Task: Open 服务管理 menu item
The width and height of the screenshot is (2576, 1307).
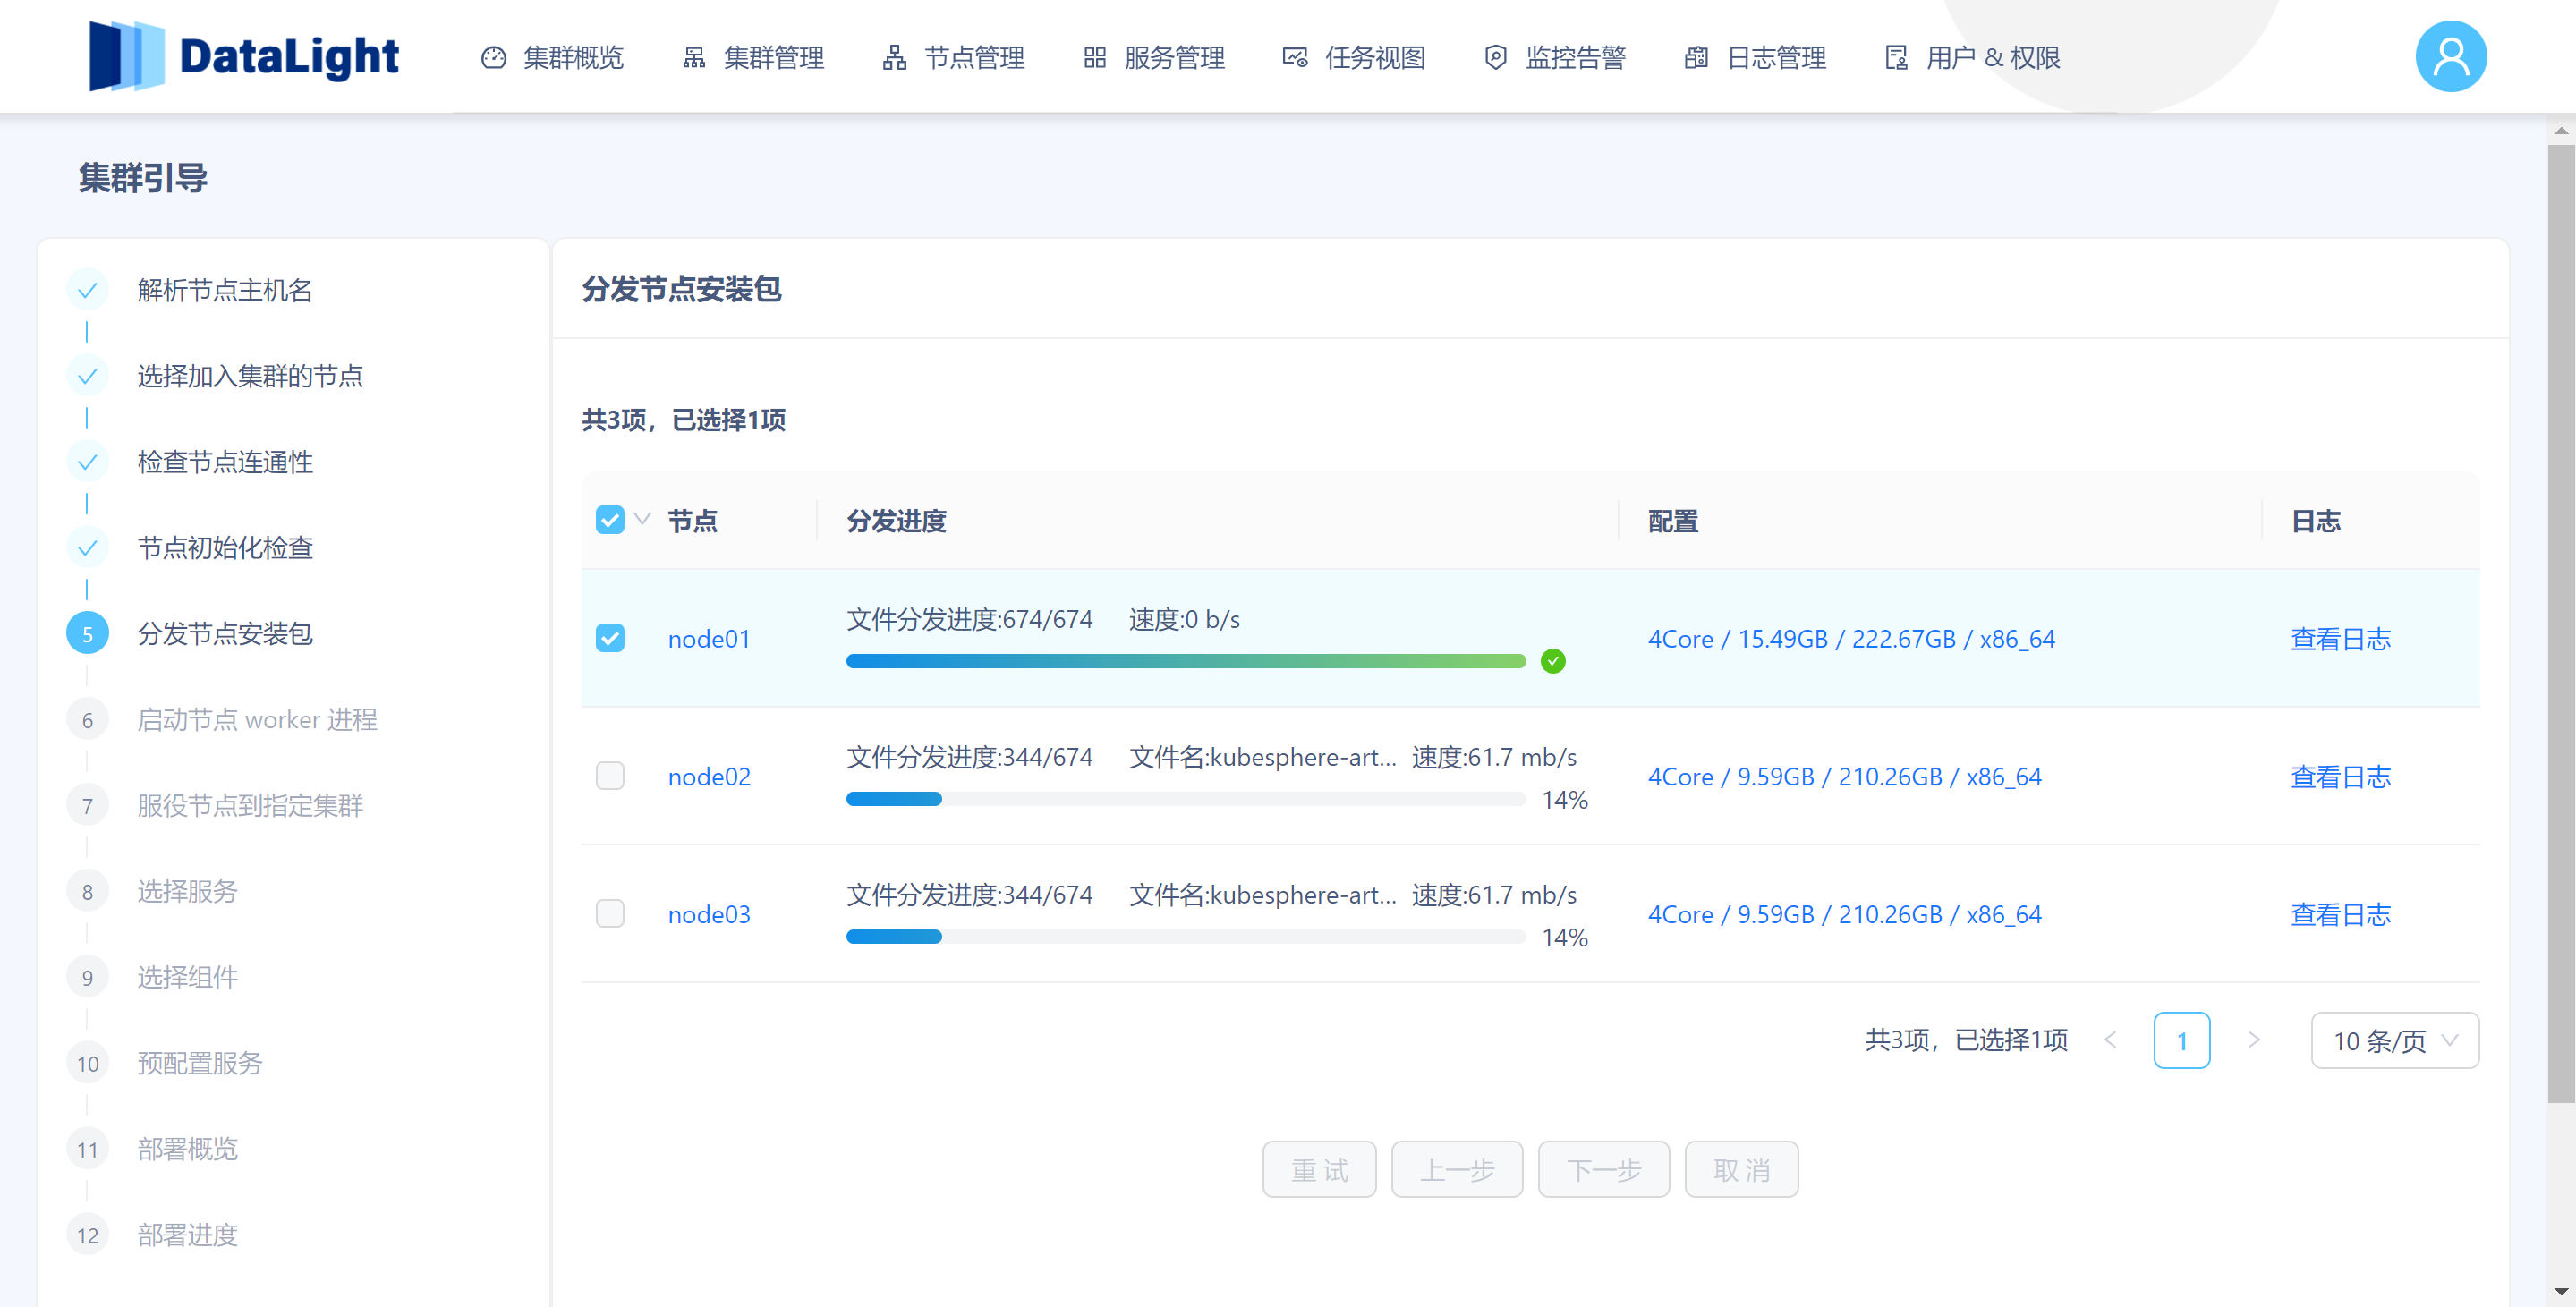Action: point(1154,58)
